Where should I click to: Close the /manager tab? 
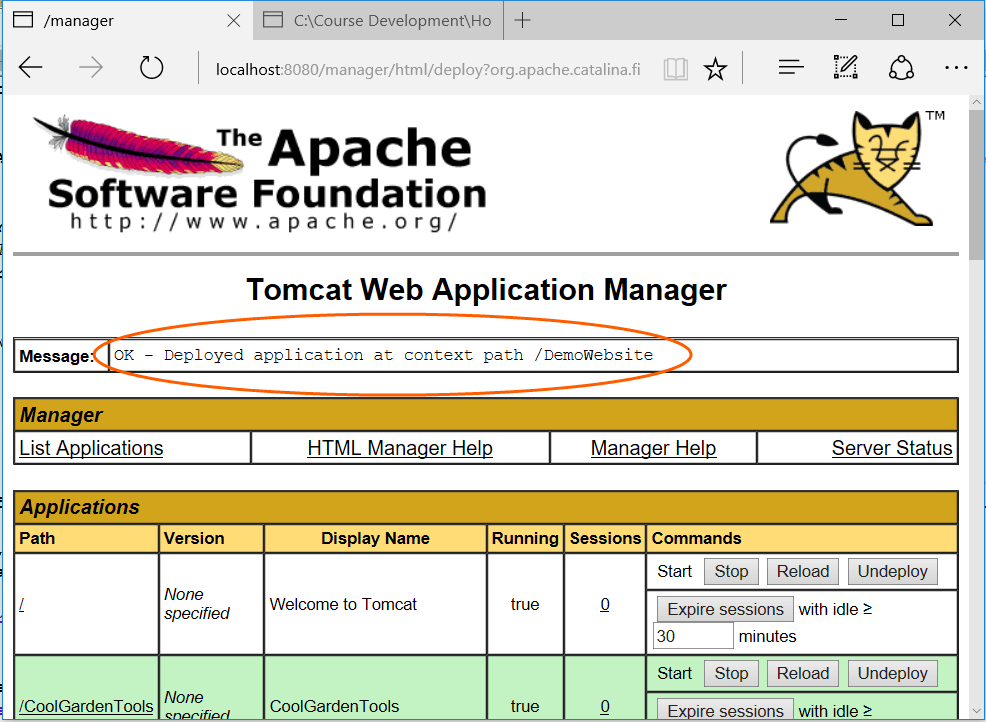tap(233, 21)
